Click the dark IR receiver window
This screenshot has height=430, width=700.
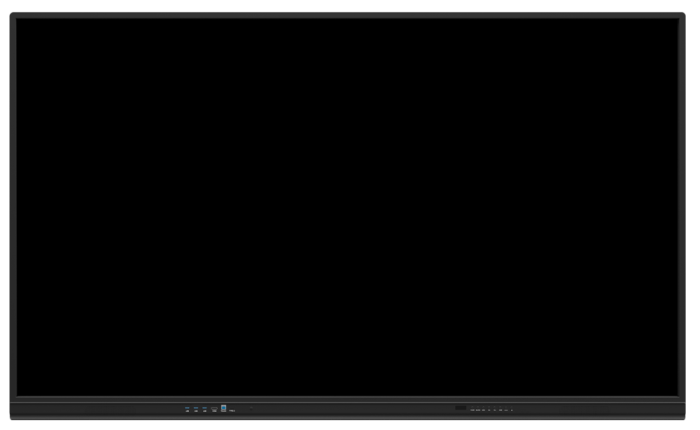point(461,408)
